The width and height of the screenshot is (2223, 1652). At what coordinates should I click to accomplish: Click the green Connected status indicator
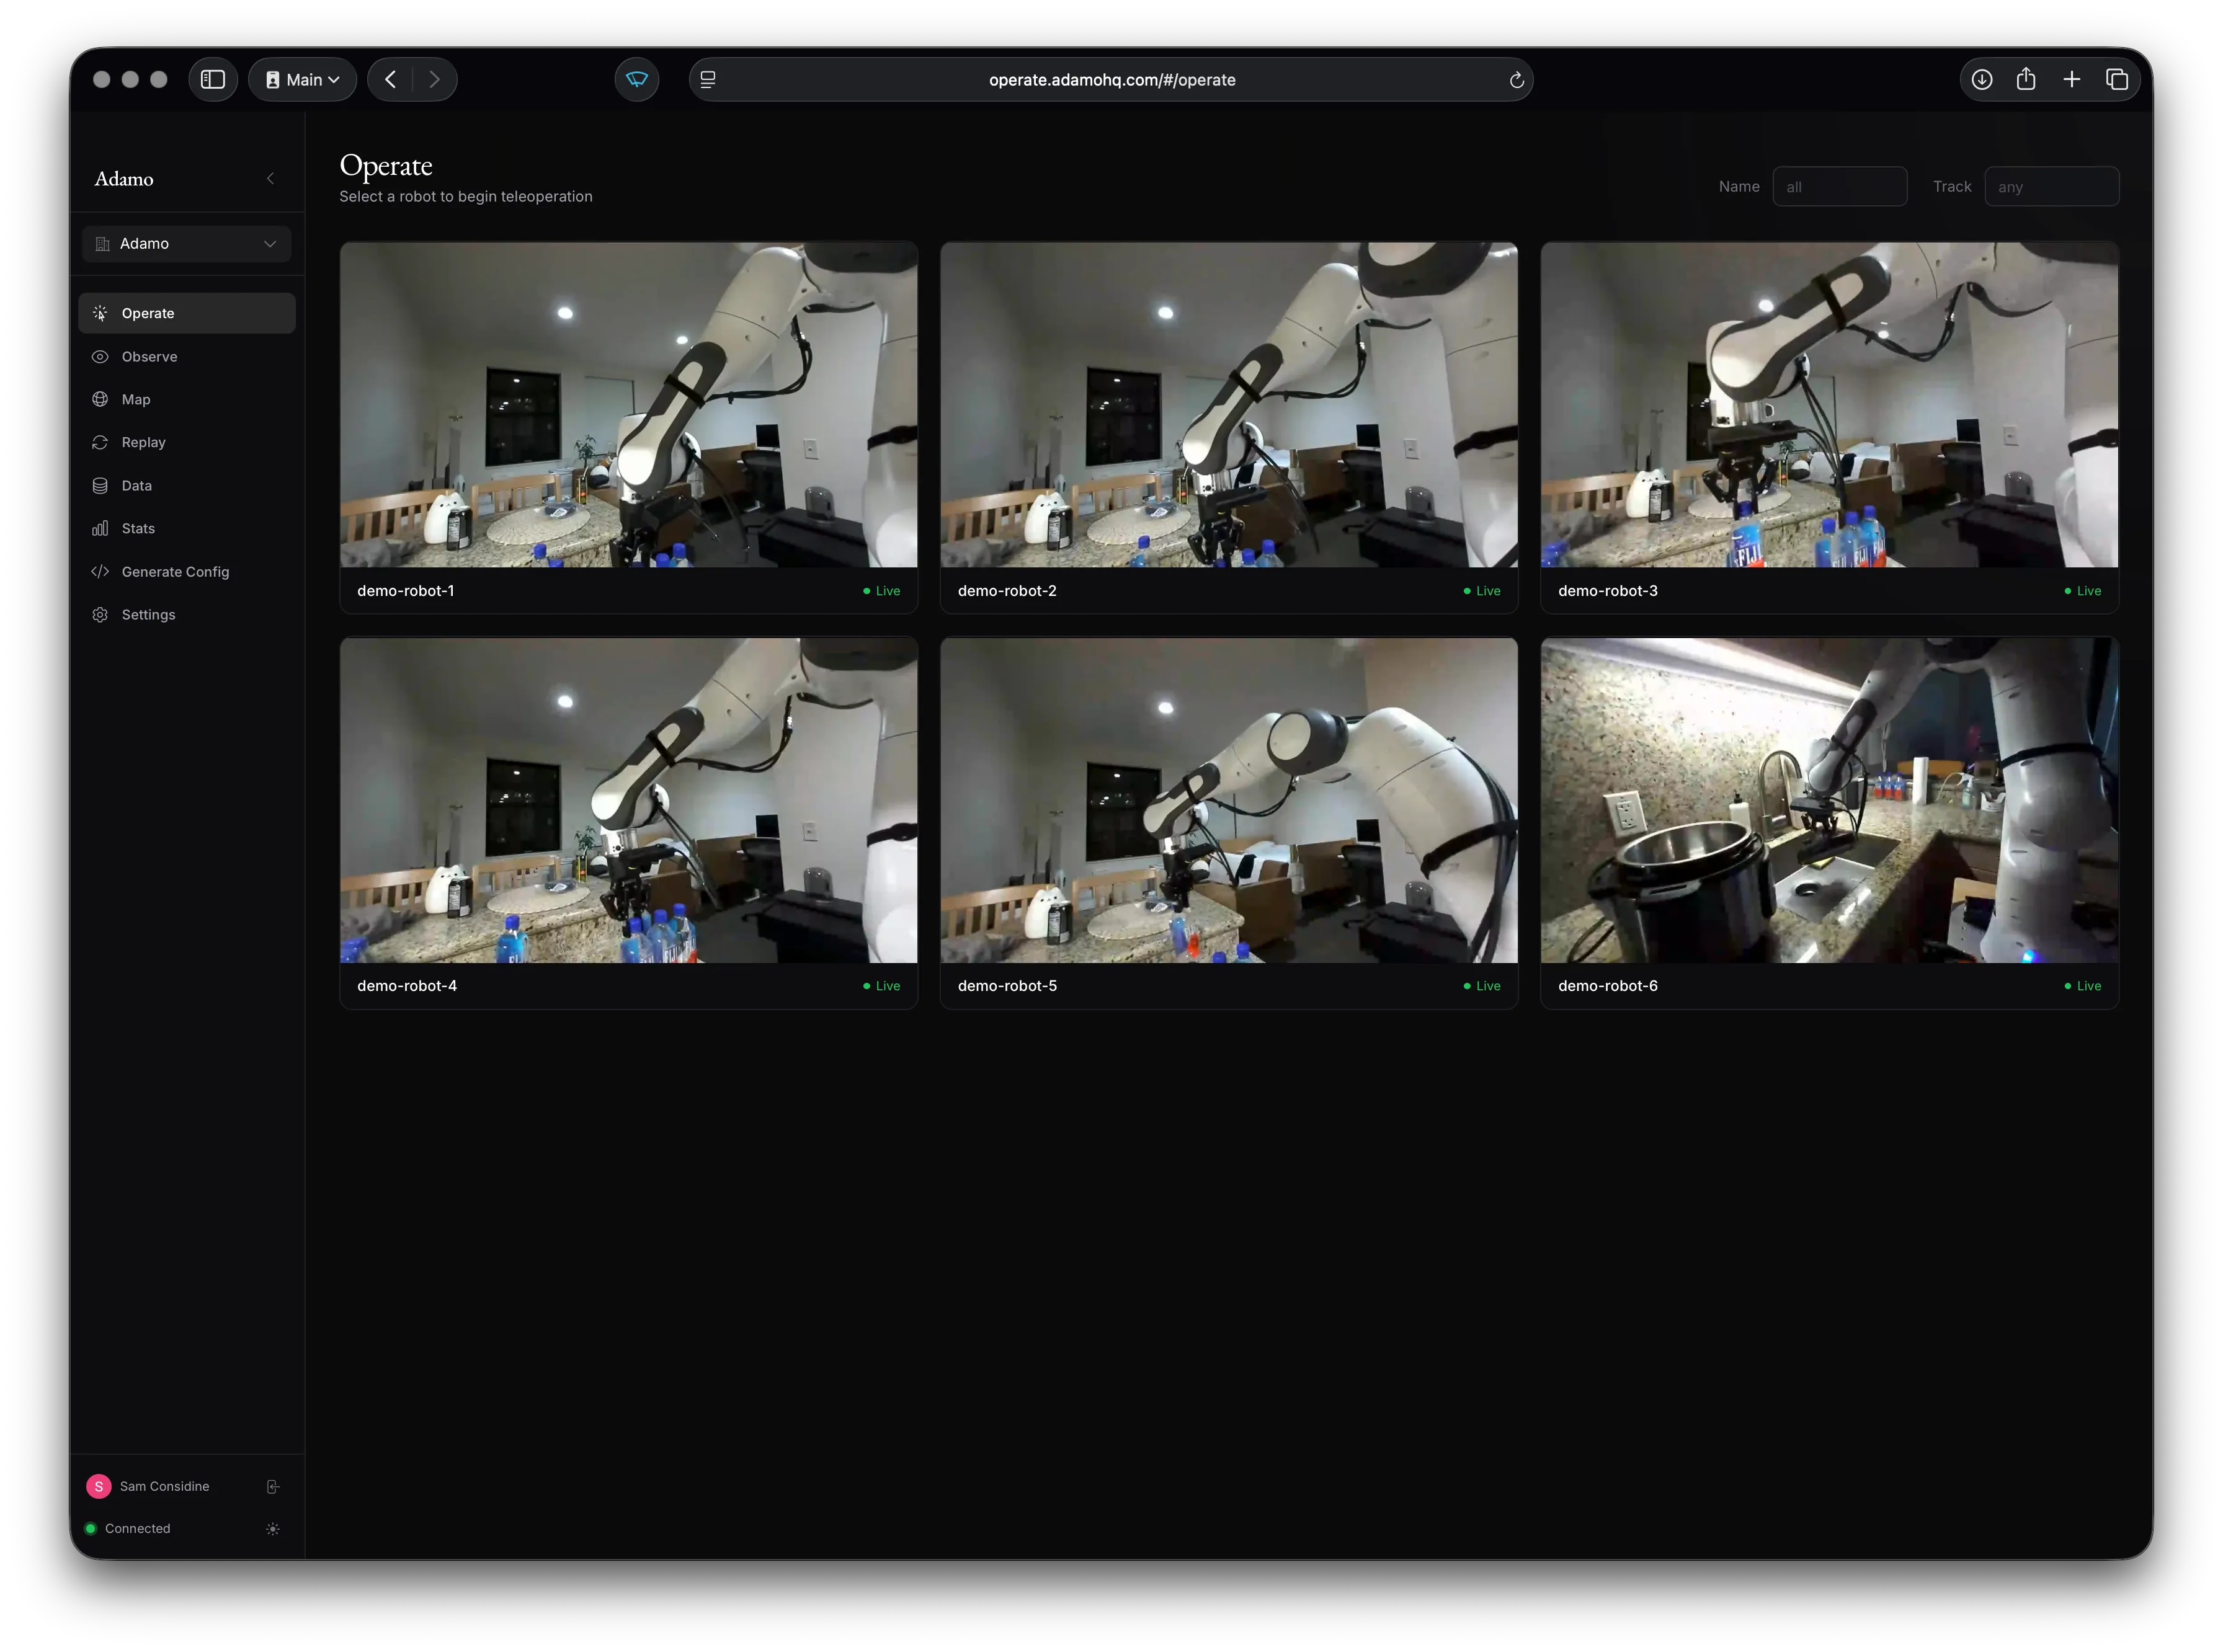[91, 1528]
